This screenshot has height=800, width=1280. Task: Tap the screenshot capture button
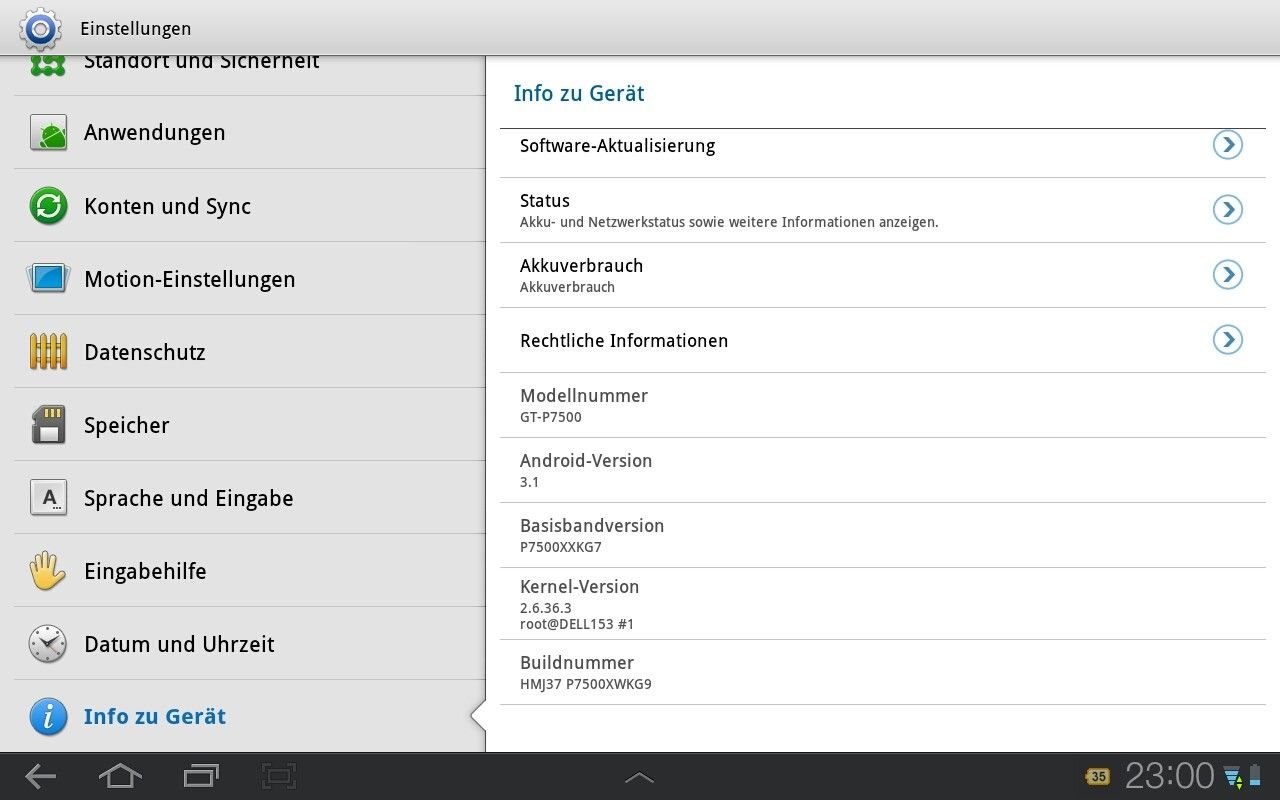tap(279, 776)
